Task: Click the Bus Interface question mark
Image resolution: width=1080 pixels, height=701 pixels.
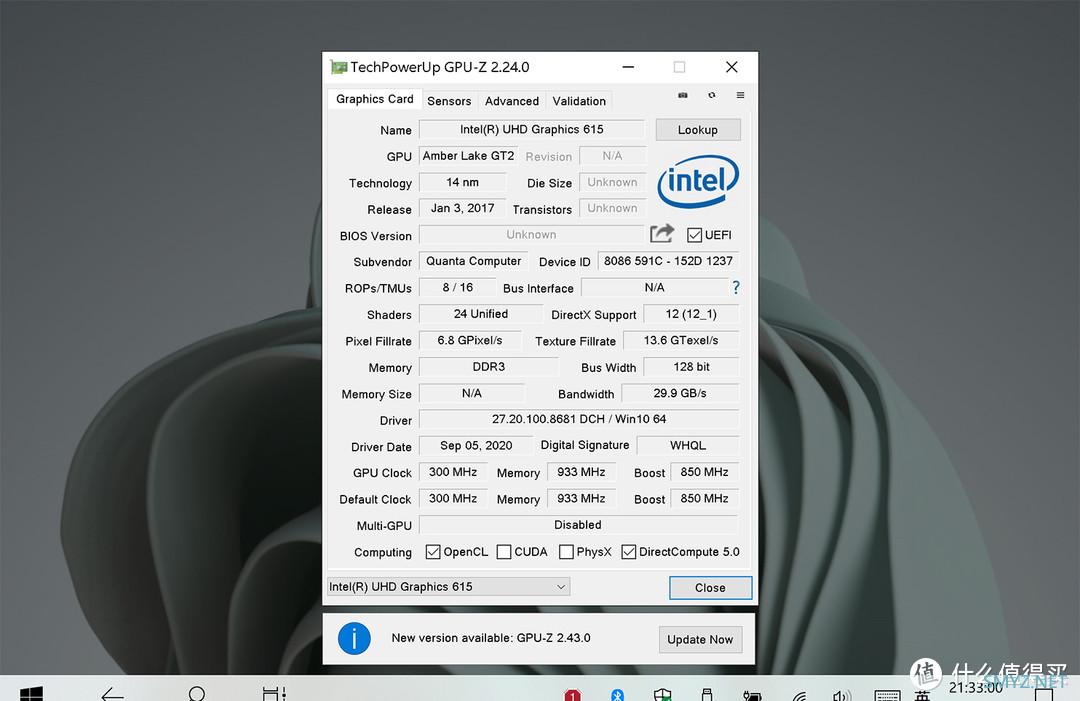Action: [736, 287]
